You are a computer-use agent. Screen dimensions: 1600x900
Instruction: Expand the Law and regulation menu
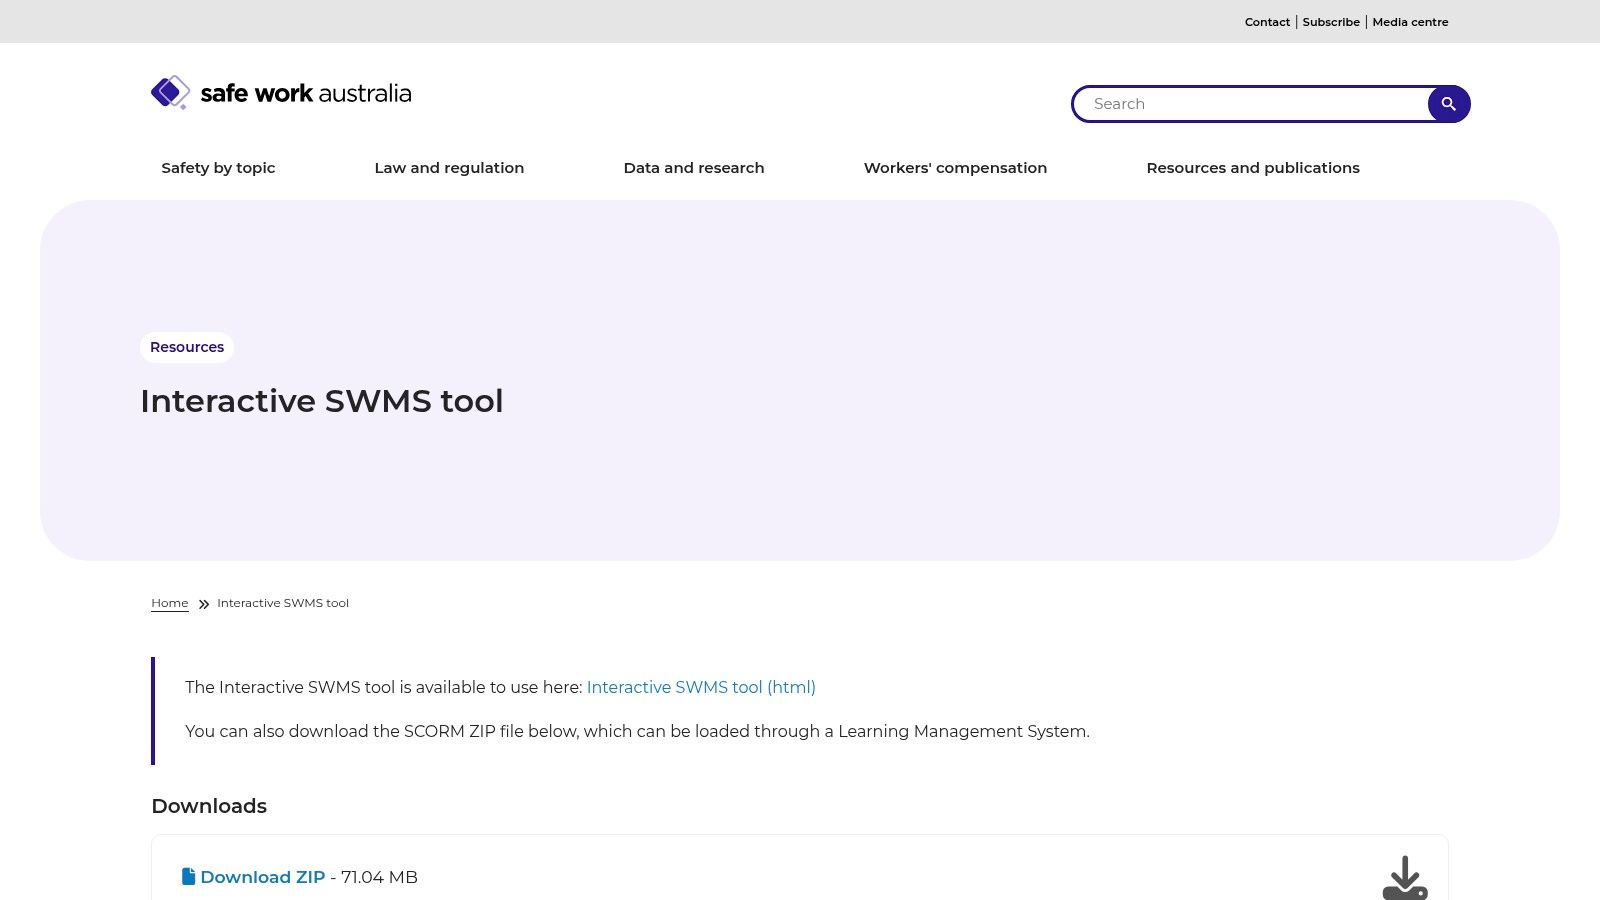point(449,168)
